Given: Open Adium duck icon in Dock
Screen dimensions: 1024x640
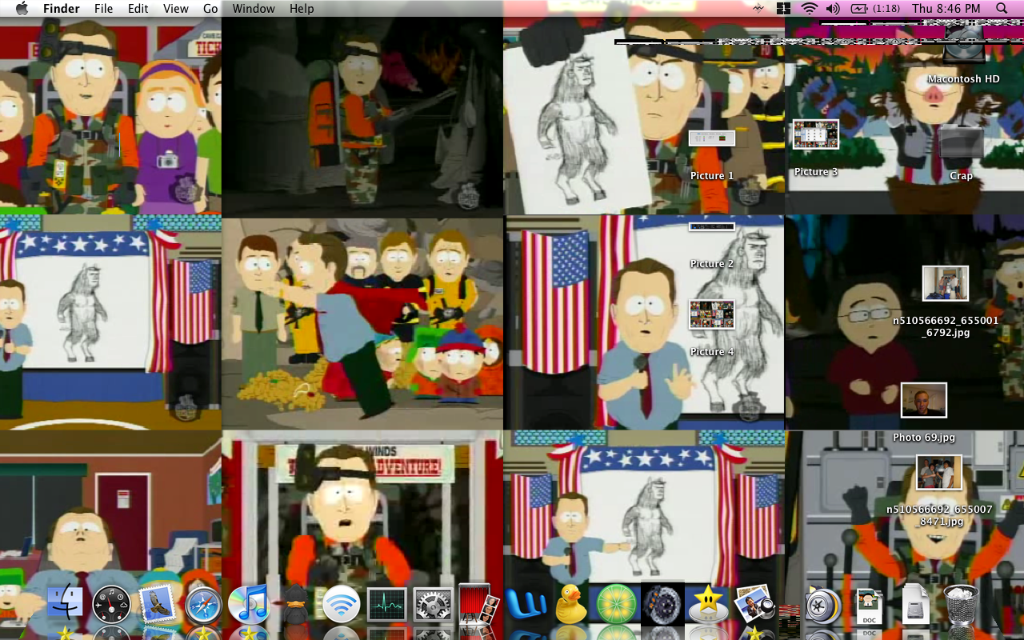Looking at the screenshot, I should pos(295,605).
